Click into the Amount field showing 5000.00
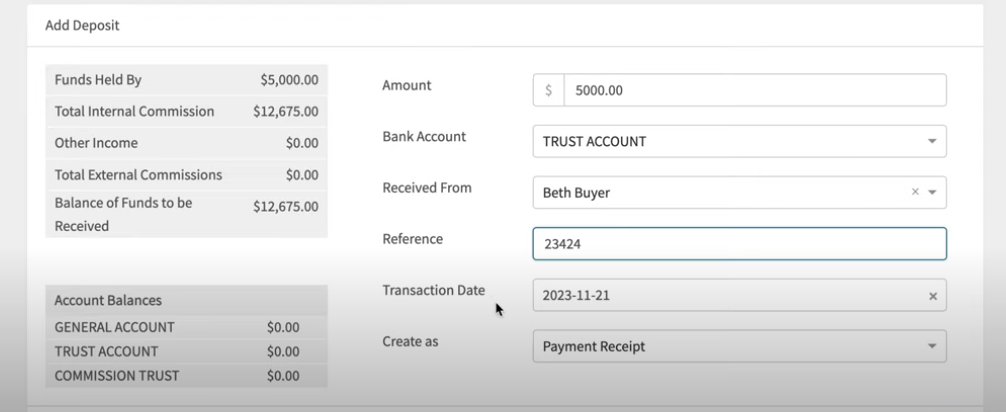This screenshot has height=412, width=1006. [x=754, y=90]
